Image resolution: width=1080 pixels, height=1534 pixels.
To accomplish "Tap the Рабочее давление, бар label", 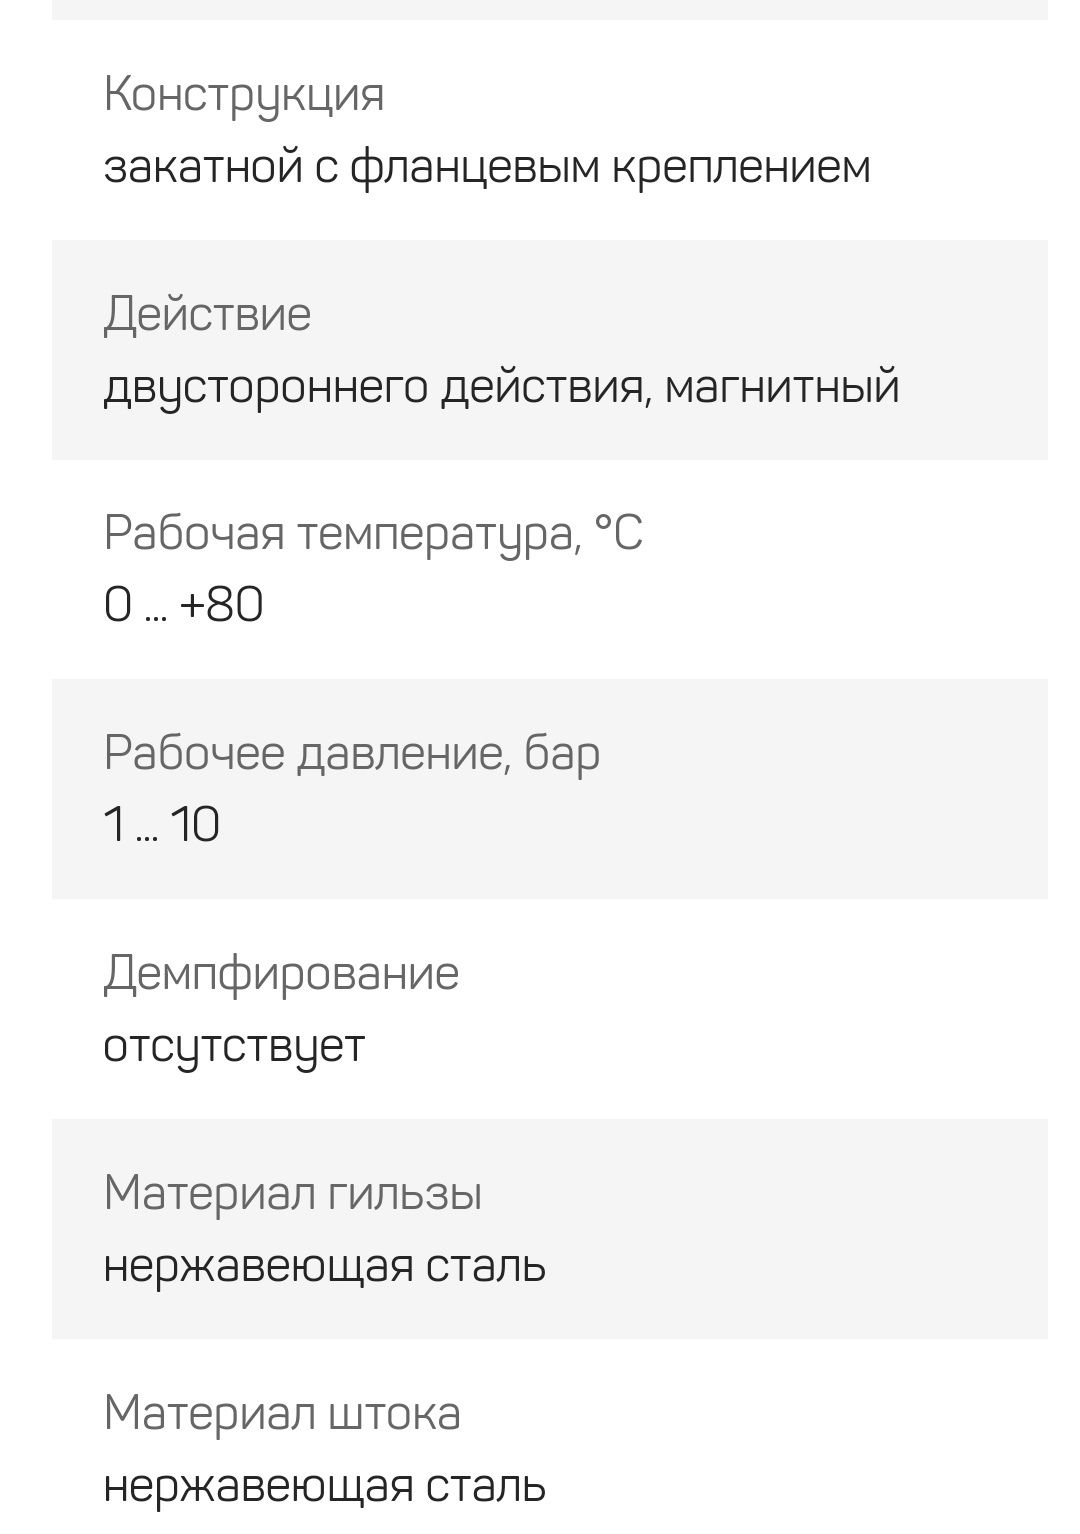I will point(351,753).
